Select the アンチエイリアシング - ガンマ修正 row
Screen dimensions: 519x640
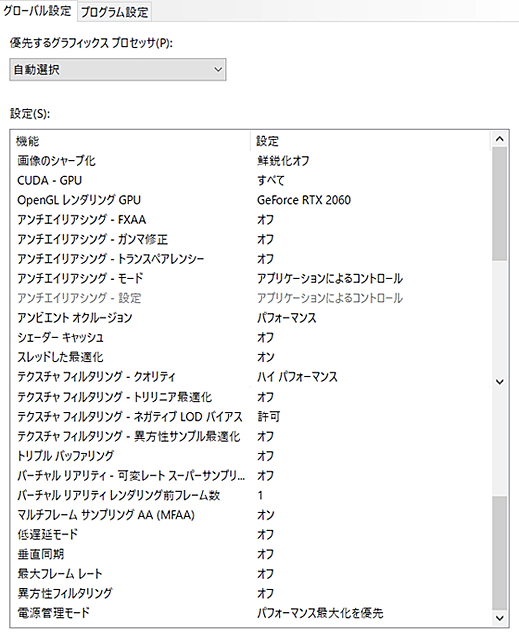[x=251, y=239]
